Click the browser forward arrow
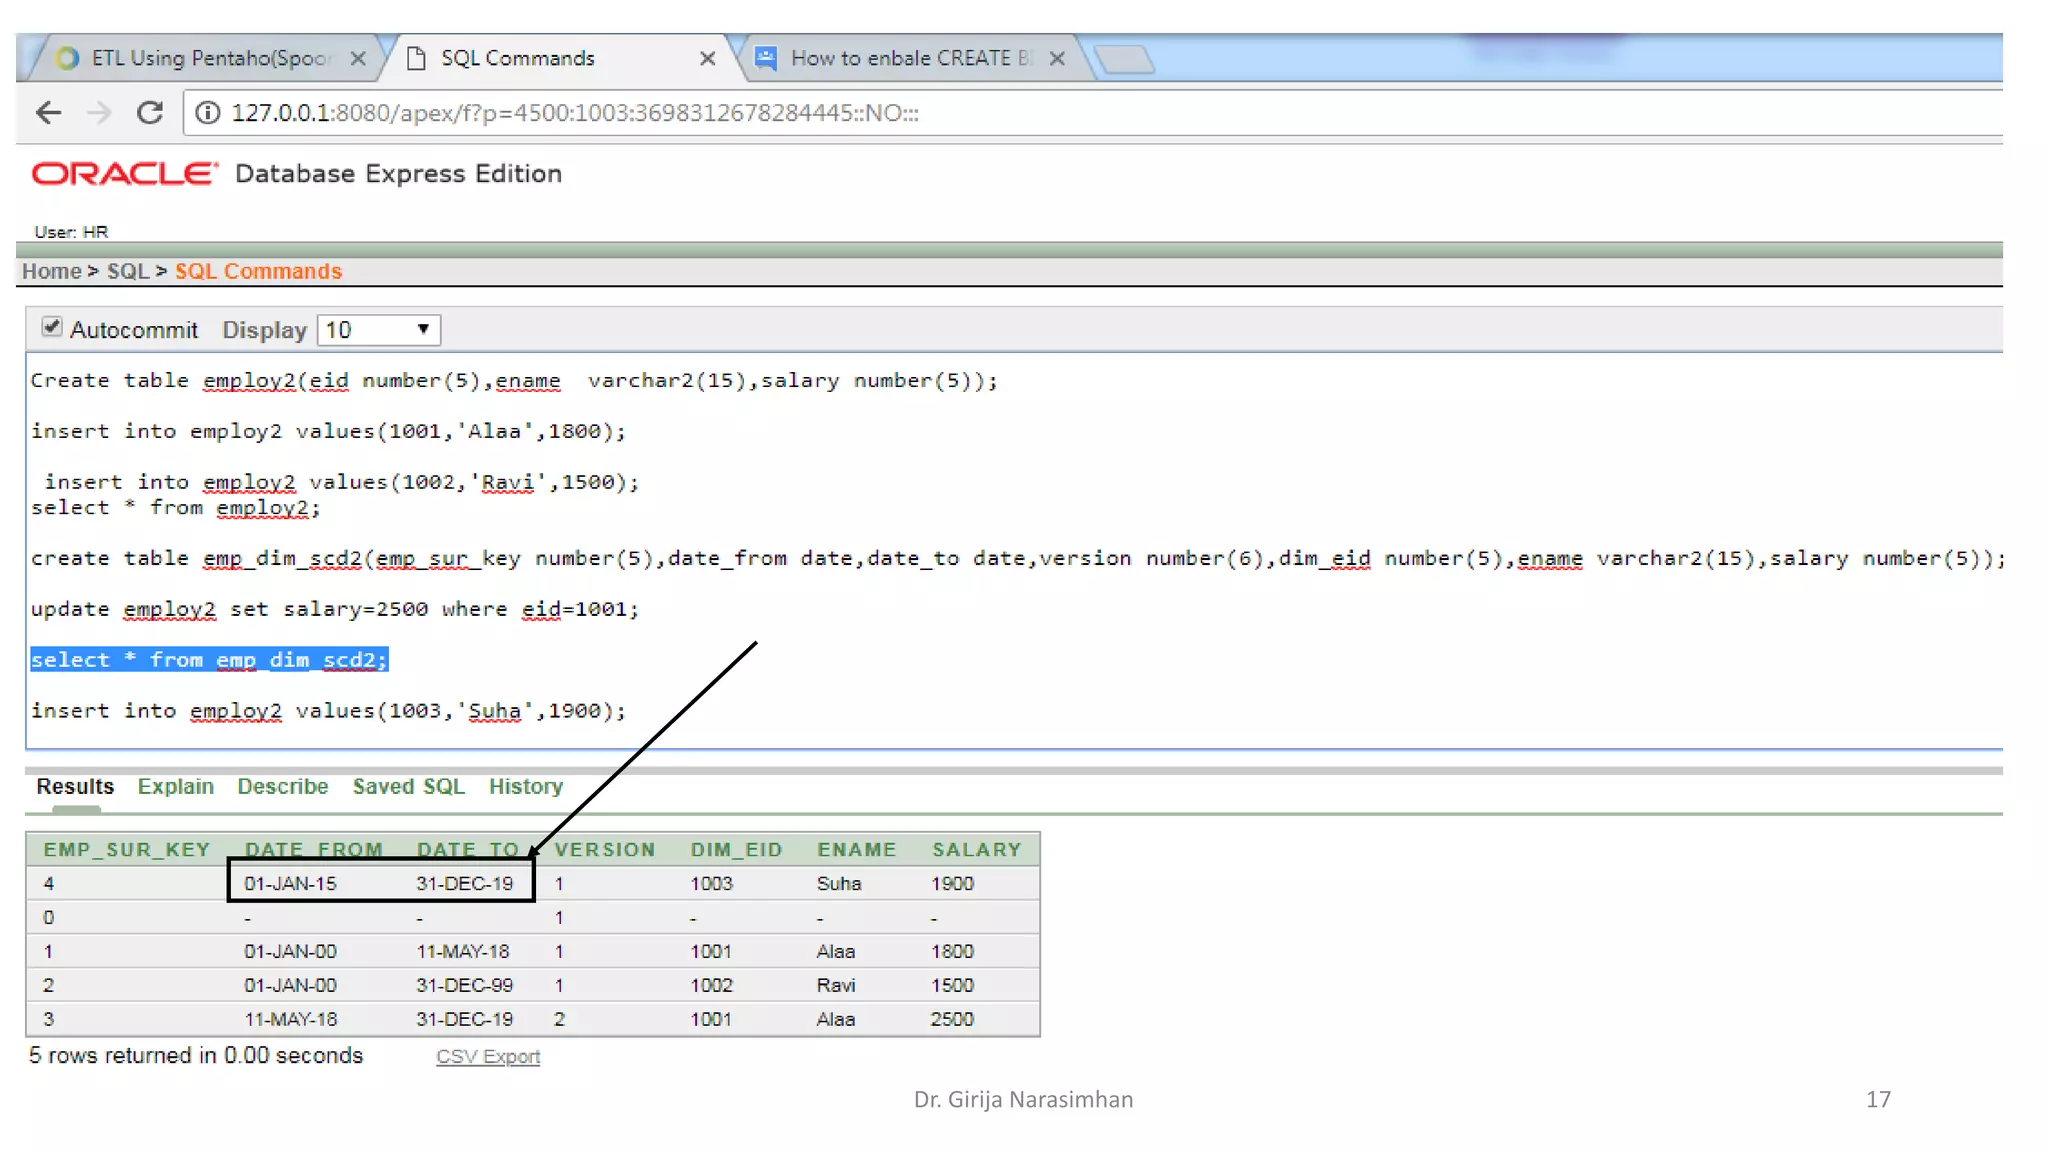Screen dimensions: 2048x1152 98,113
